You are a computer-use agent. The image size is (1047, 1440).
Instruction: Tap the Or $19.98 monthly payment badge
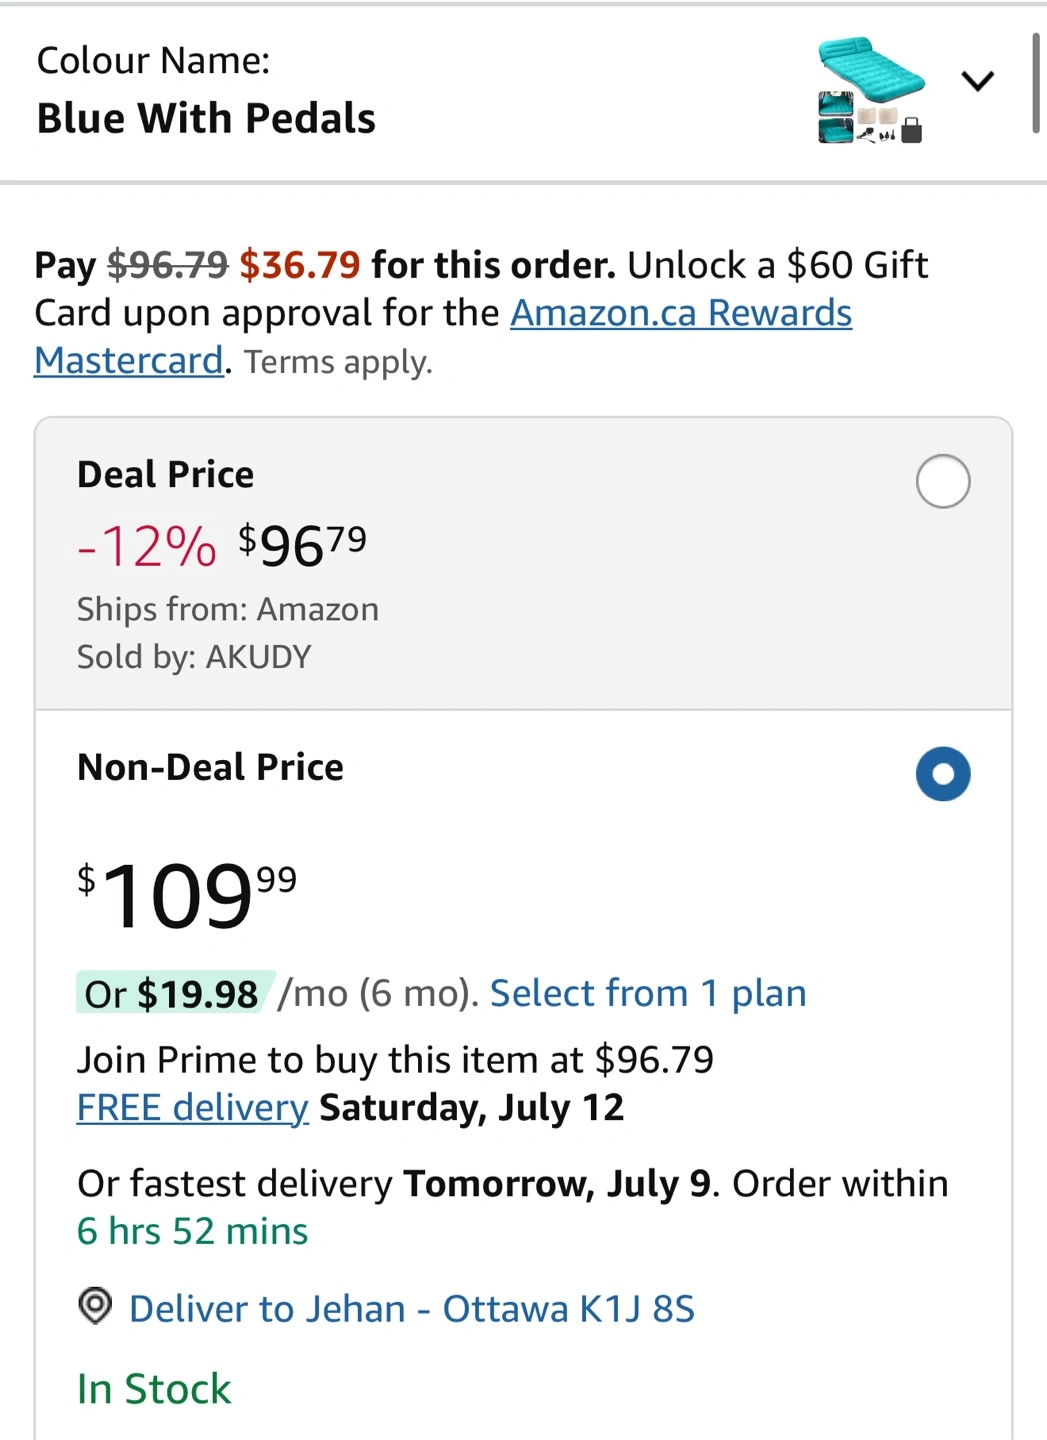171,993
